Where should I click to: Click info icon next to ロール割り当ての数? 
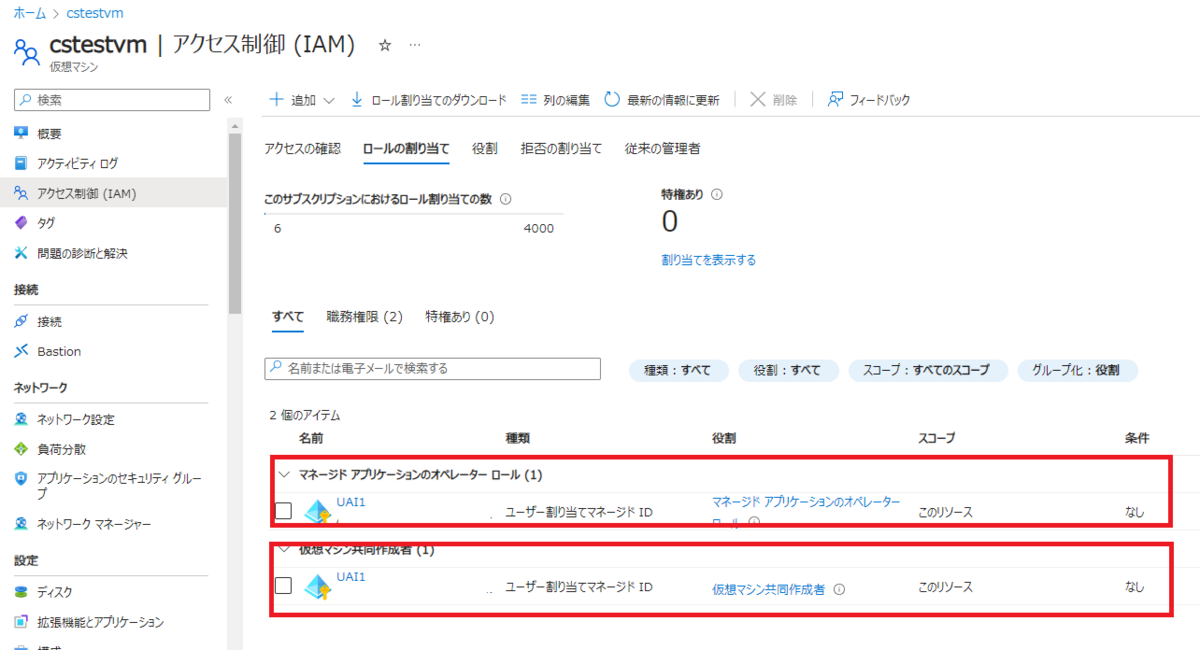click(505, 199)
